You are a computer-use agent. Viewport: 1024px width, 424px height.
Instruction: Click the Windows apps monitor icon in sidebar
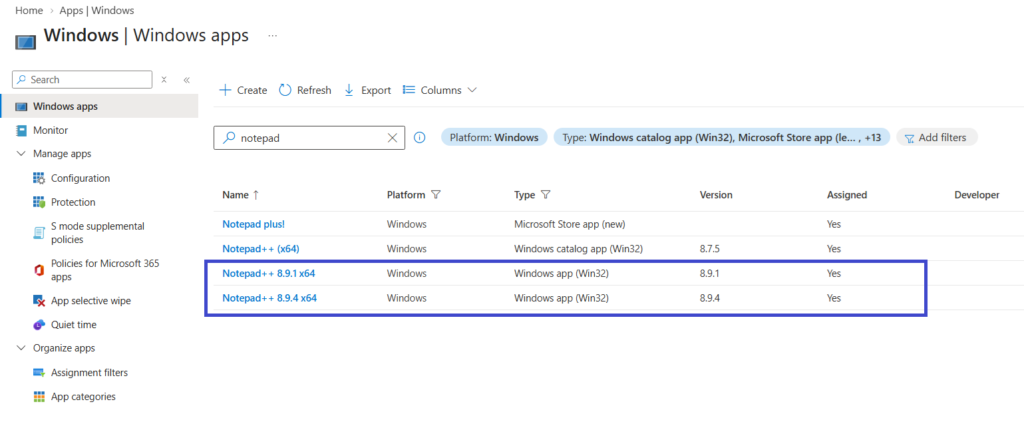pyautogui.click(x=22, y=106)
